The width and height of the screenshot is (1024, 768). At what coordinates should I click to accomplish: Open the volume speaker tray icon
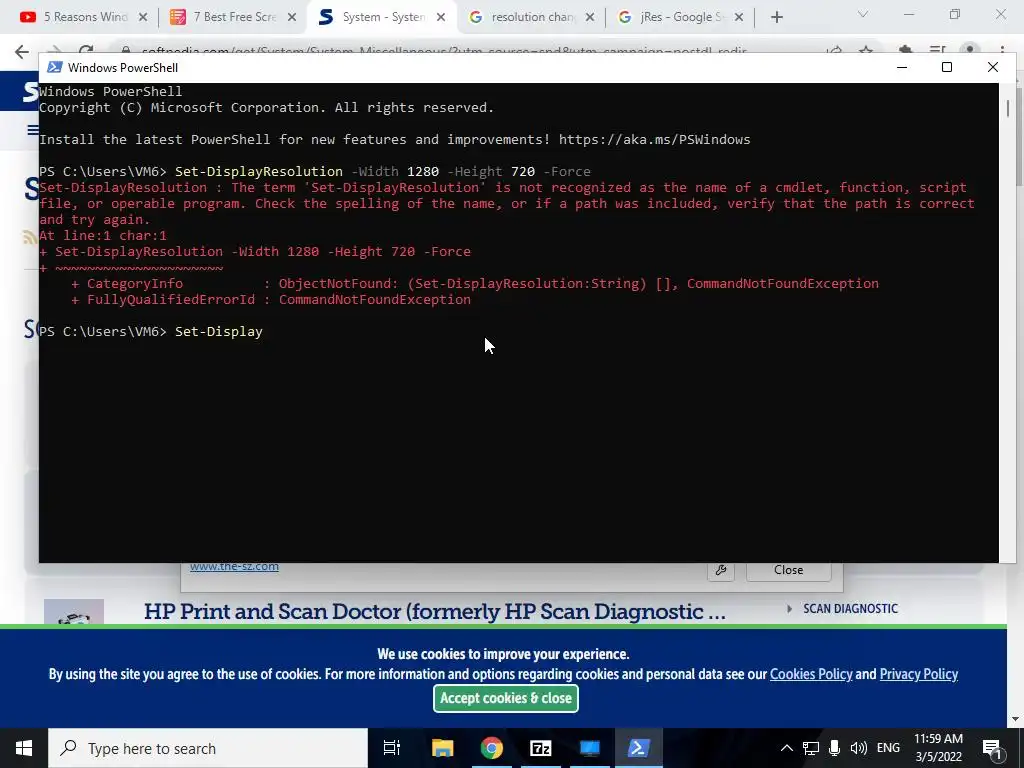tap(859, 748)
